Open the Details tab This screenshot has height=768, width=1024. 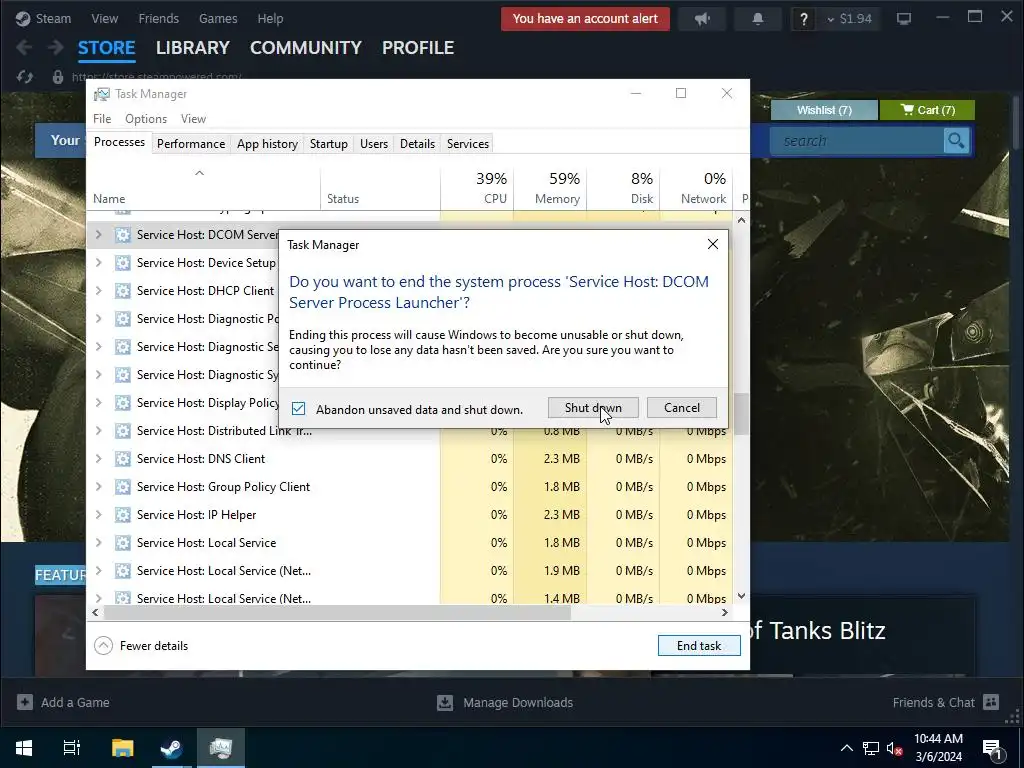(417, 144)
